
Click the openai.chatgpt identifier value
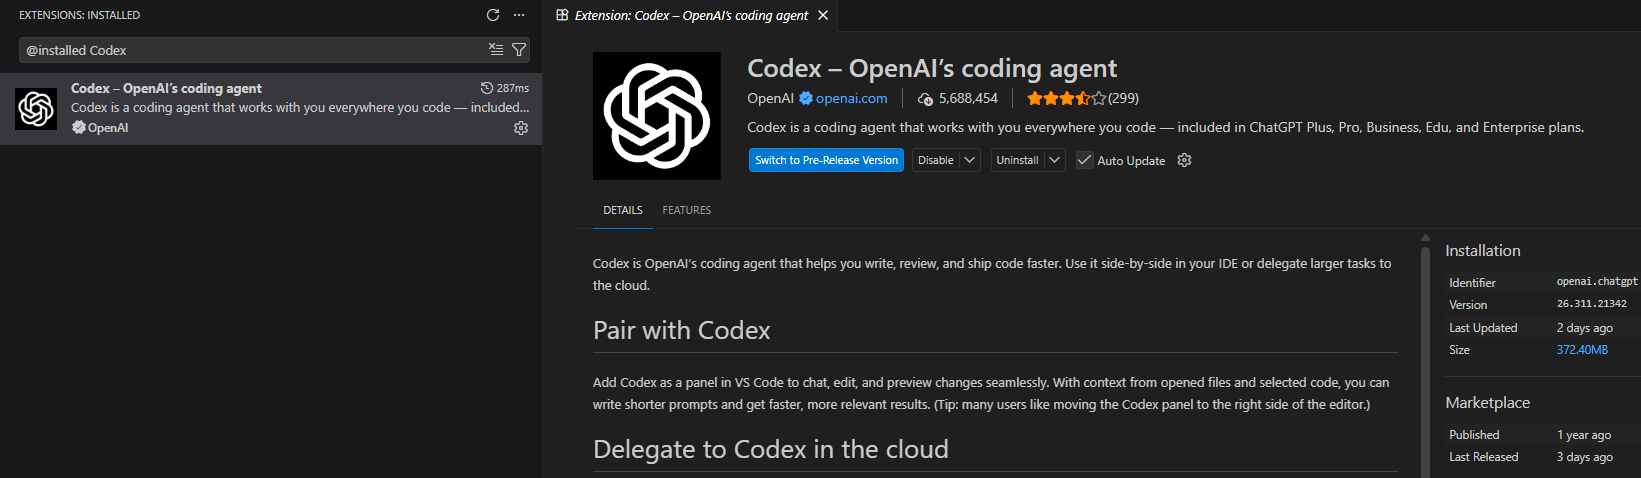click(x=1597, y=282)
